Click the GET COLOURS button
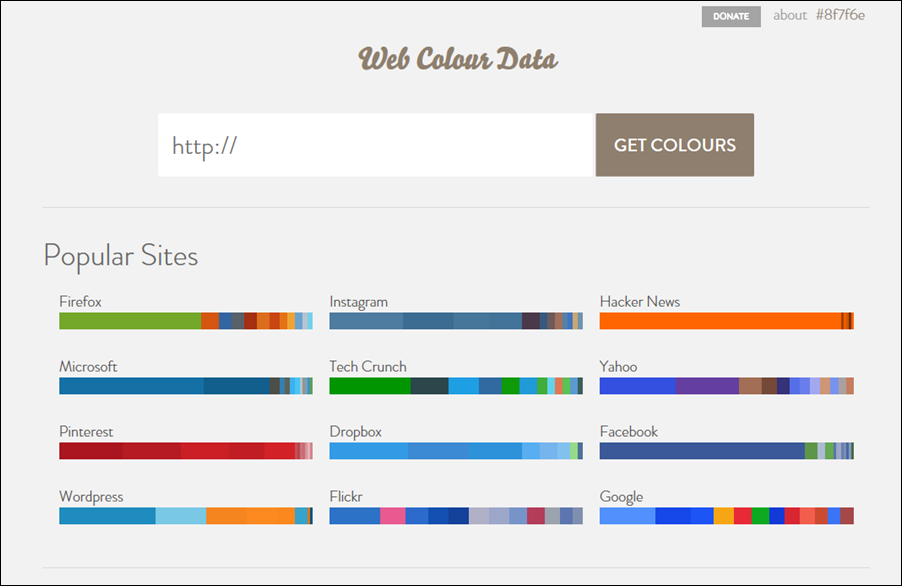The width and height of the screenshot is (902, 586). tap(675, 145)
